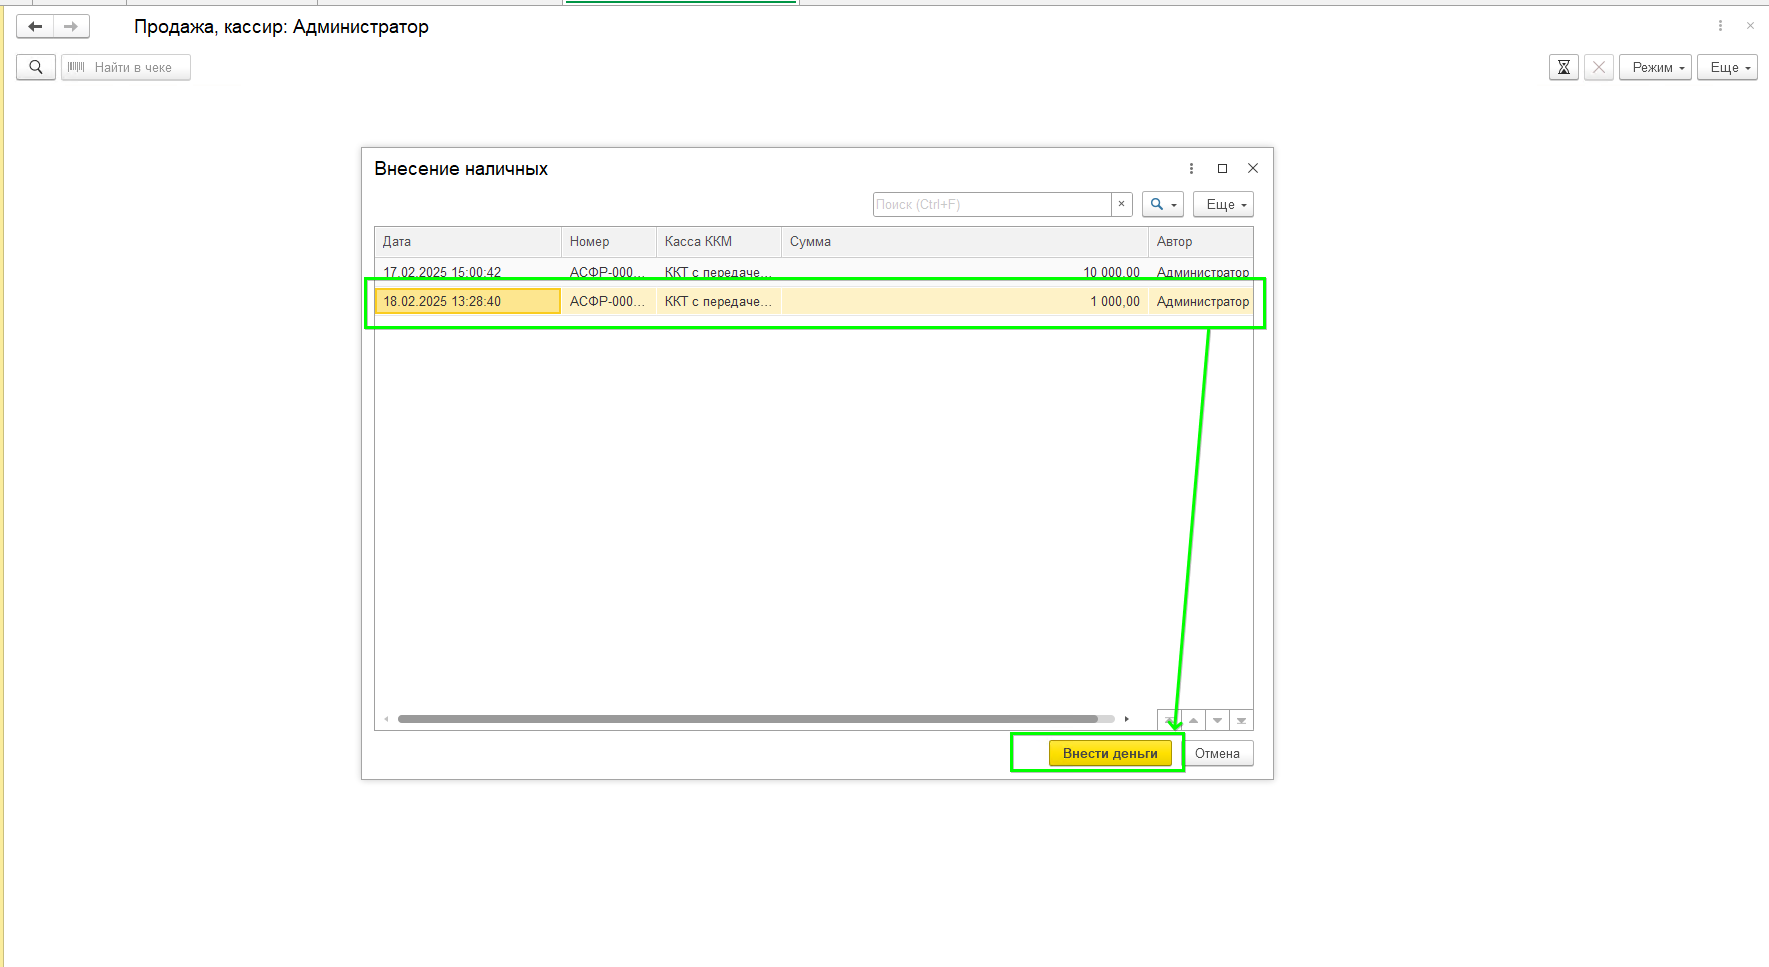Open the main window's three-dot menu
This screenshot has width=1769, height=967.
(1720, 26)
